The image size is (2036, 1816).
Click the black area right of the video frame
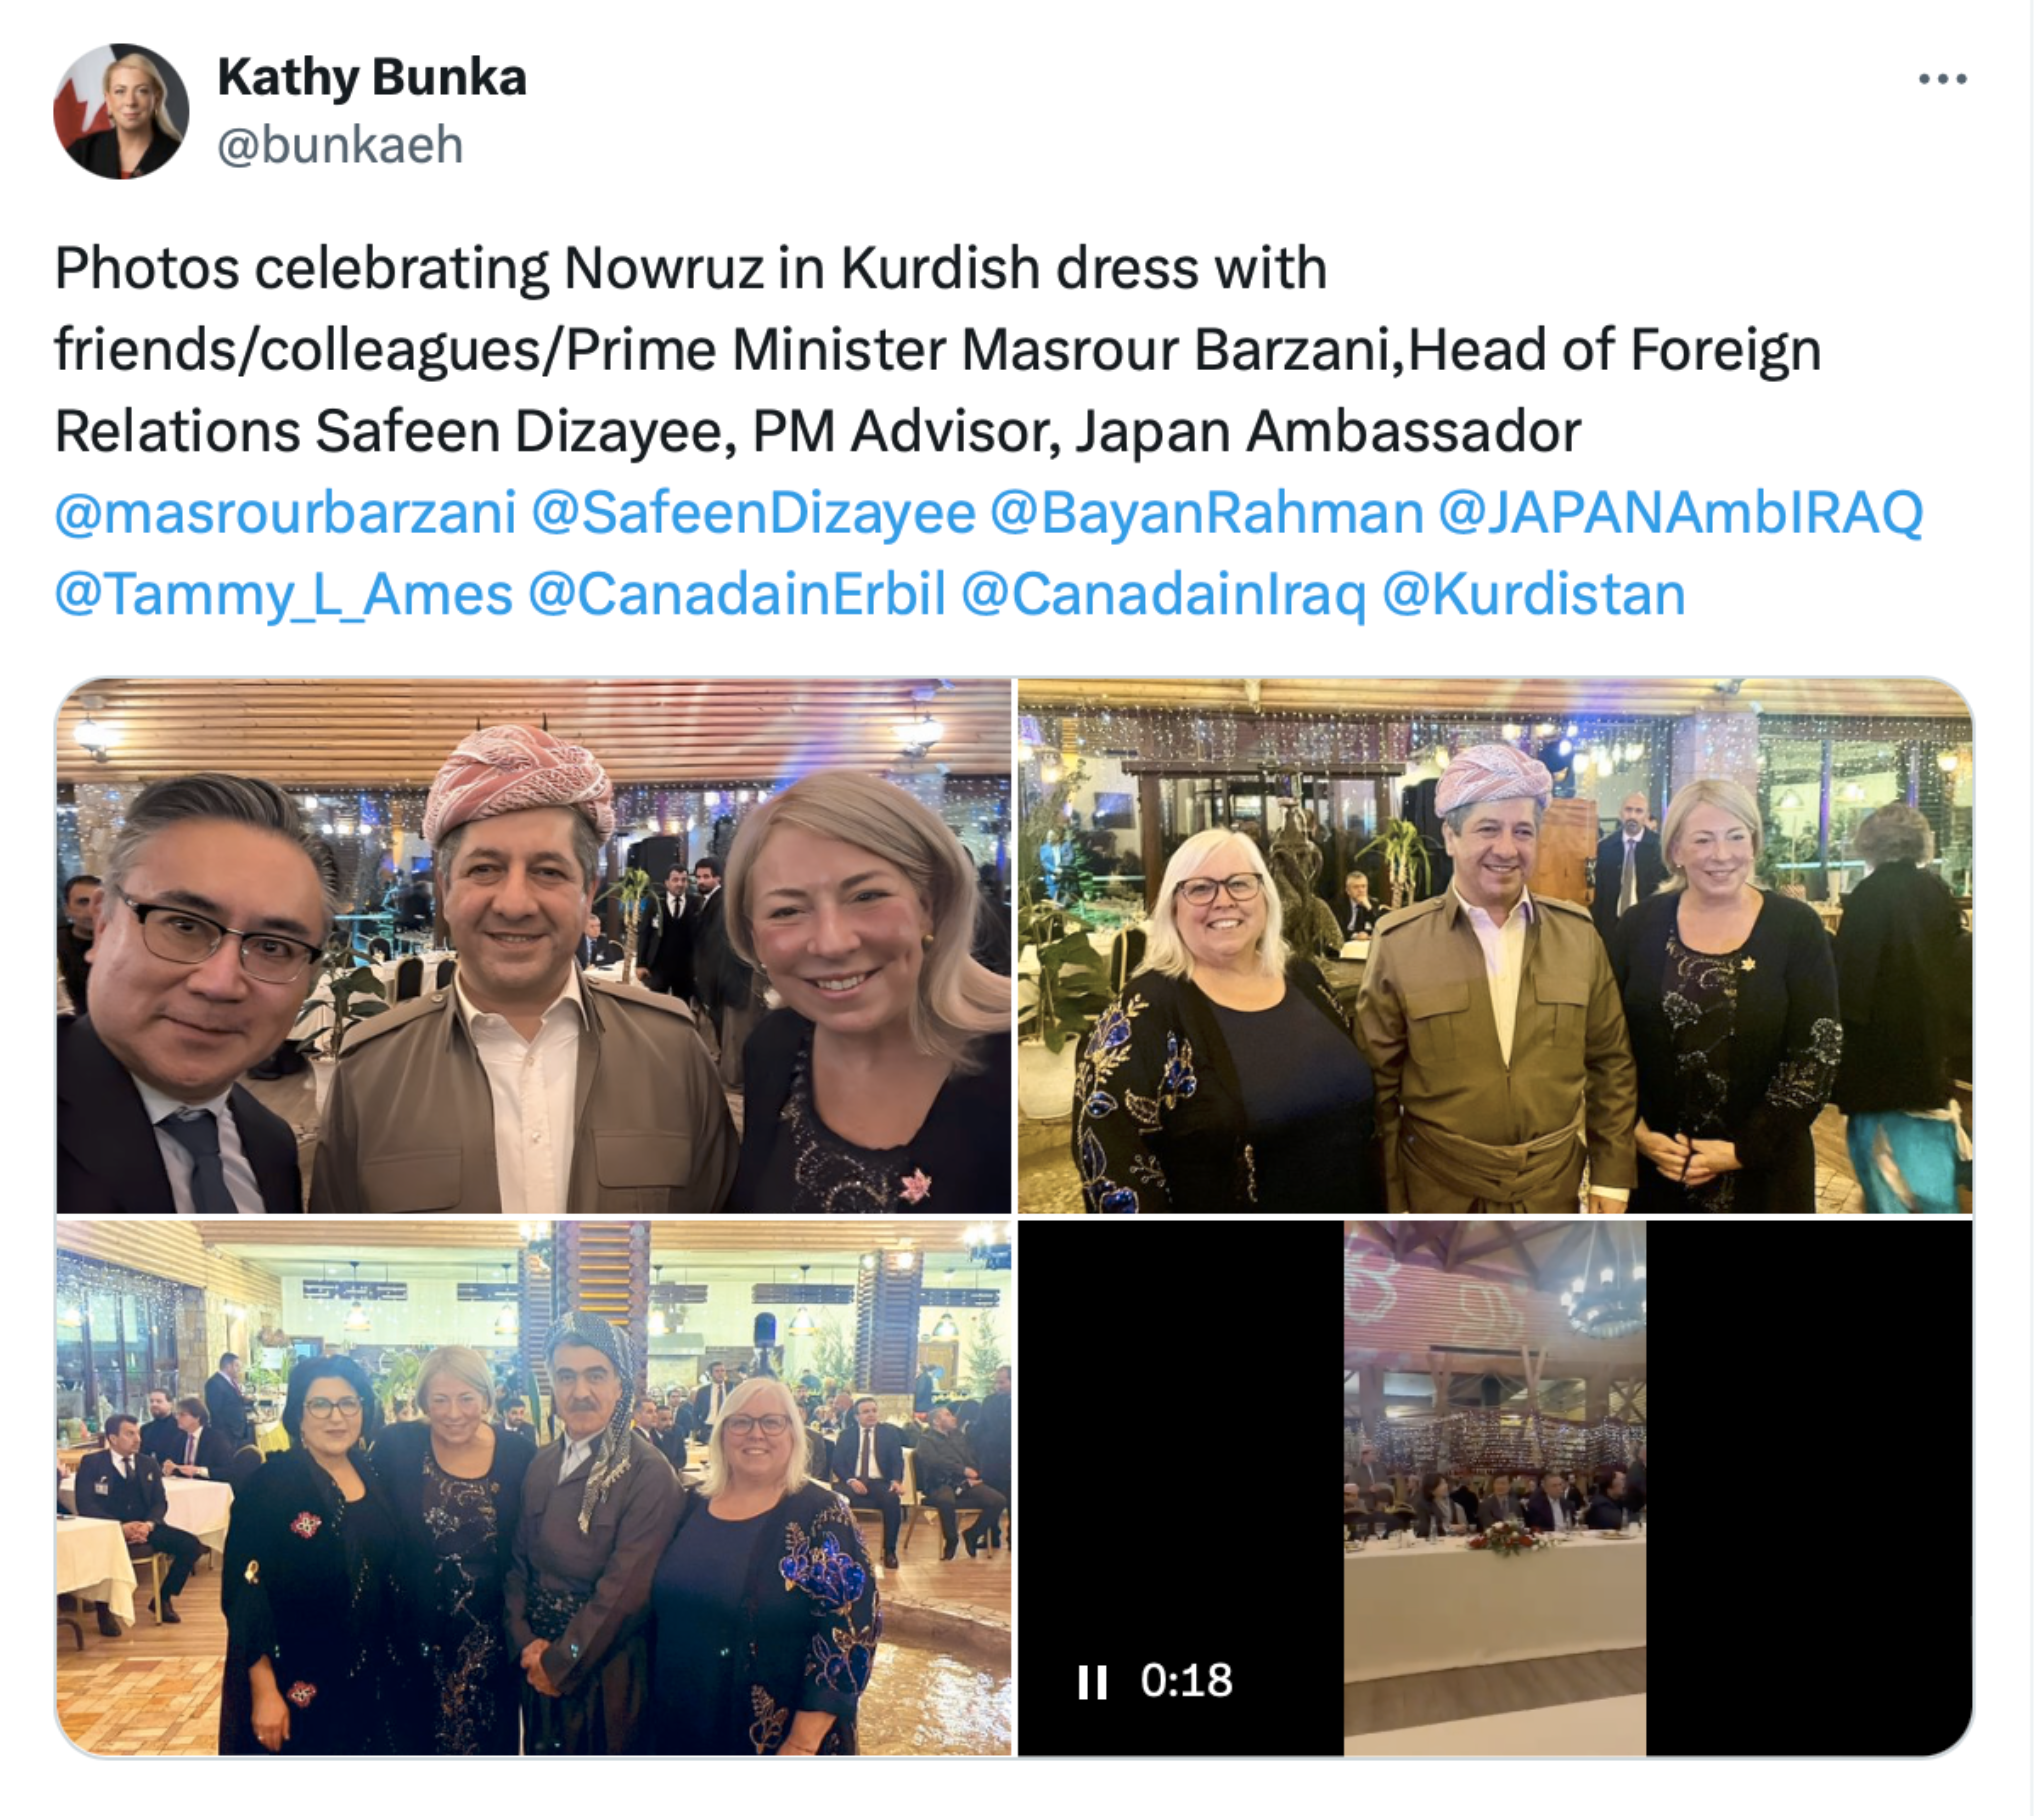point(1809,1488)
